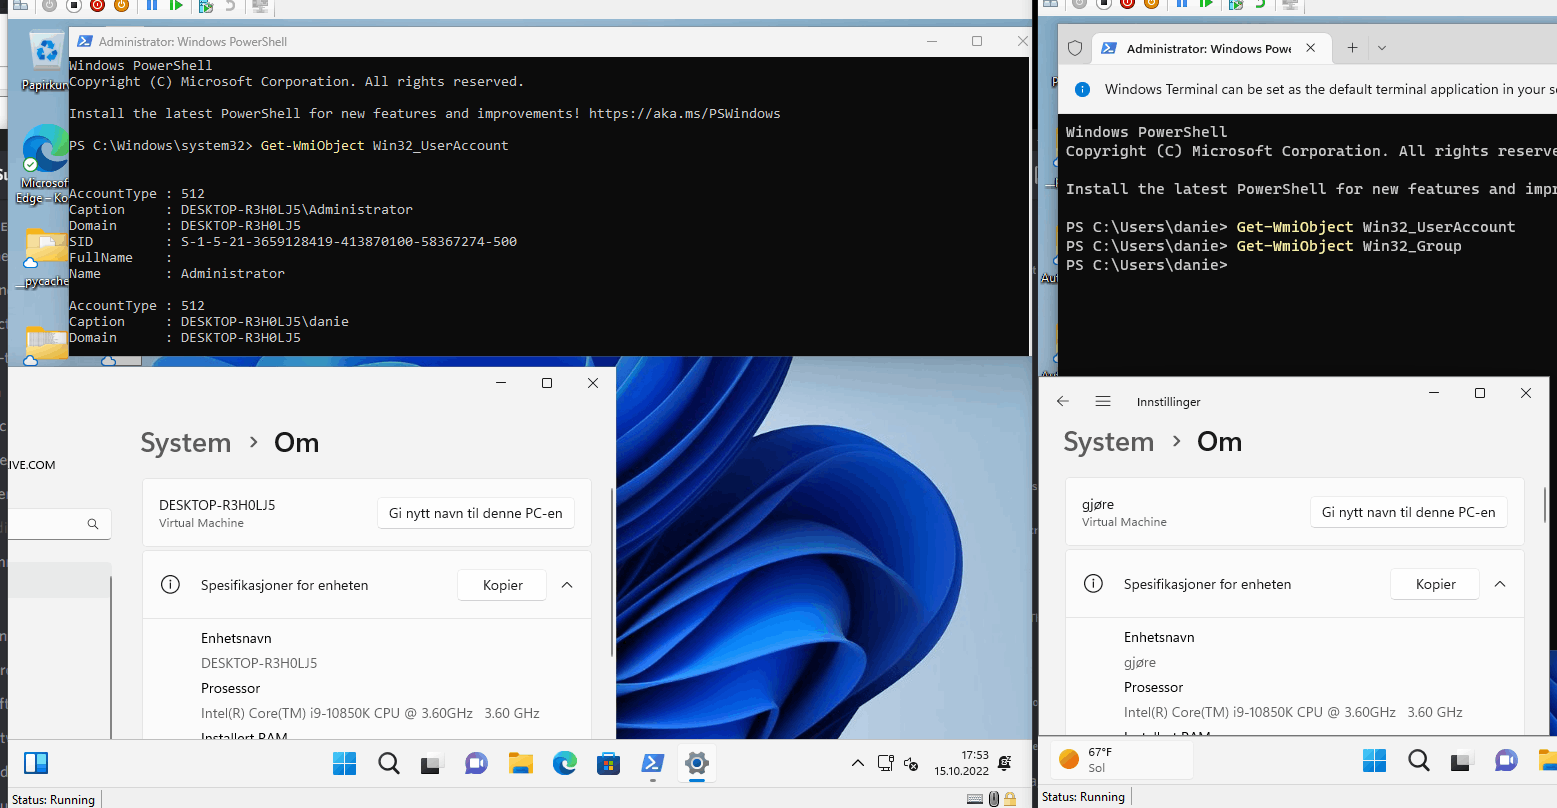
Task: Click the Pause button in left VM toolbar
Action: click(152, 4)
